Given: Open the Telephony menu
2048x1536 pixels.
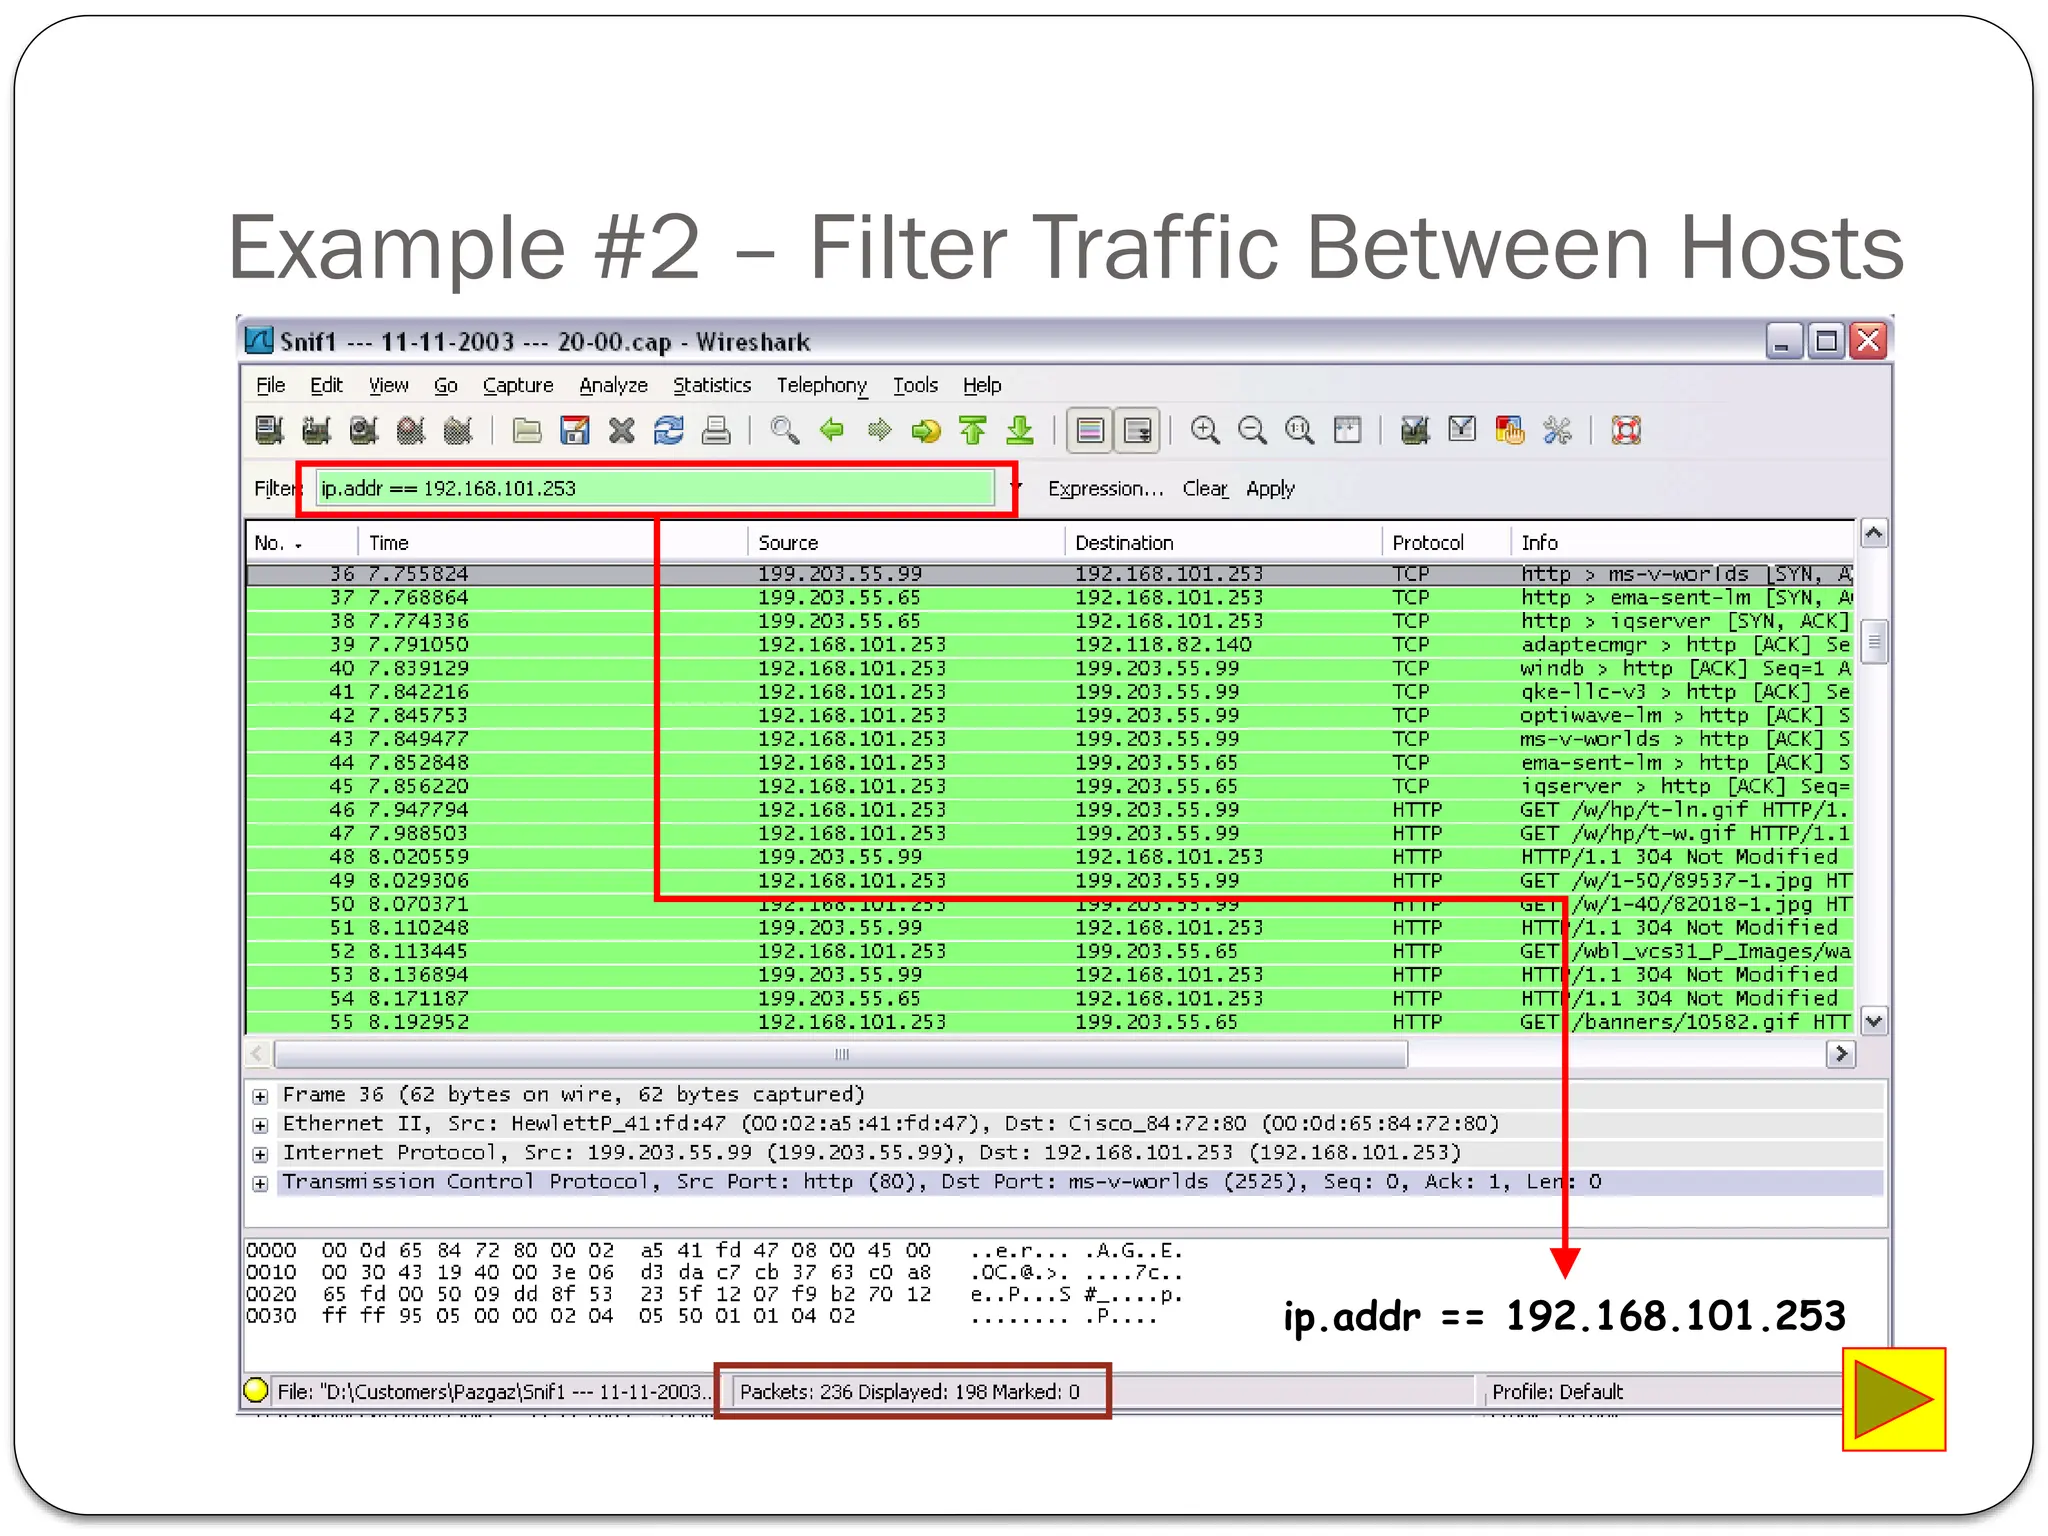Looking at the screenshot, I should [x=822, y=385].
